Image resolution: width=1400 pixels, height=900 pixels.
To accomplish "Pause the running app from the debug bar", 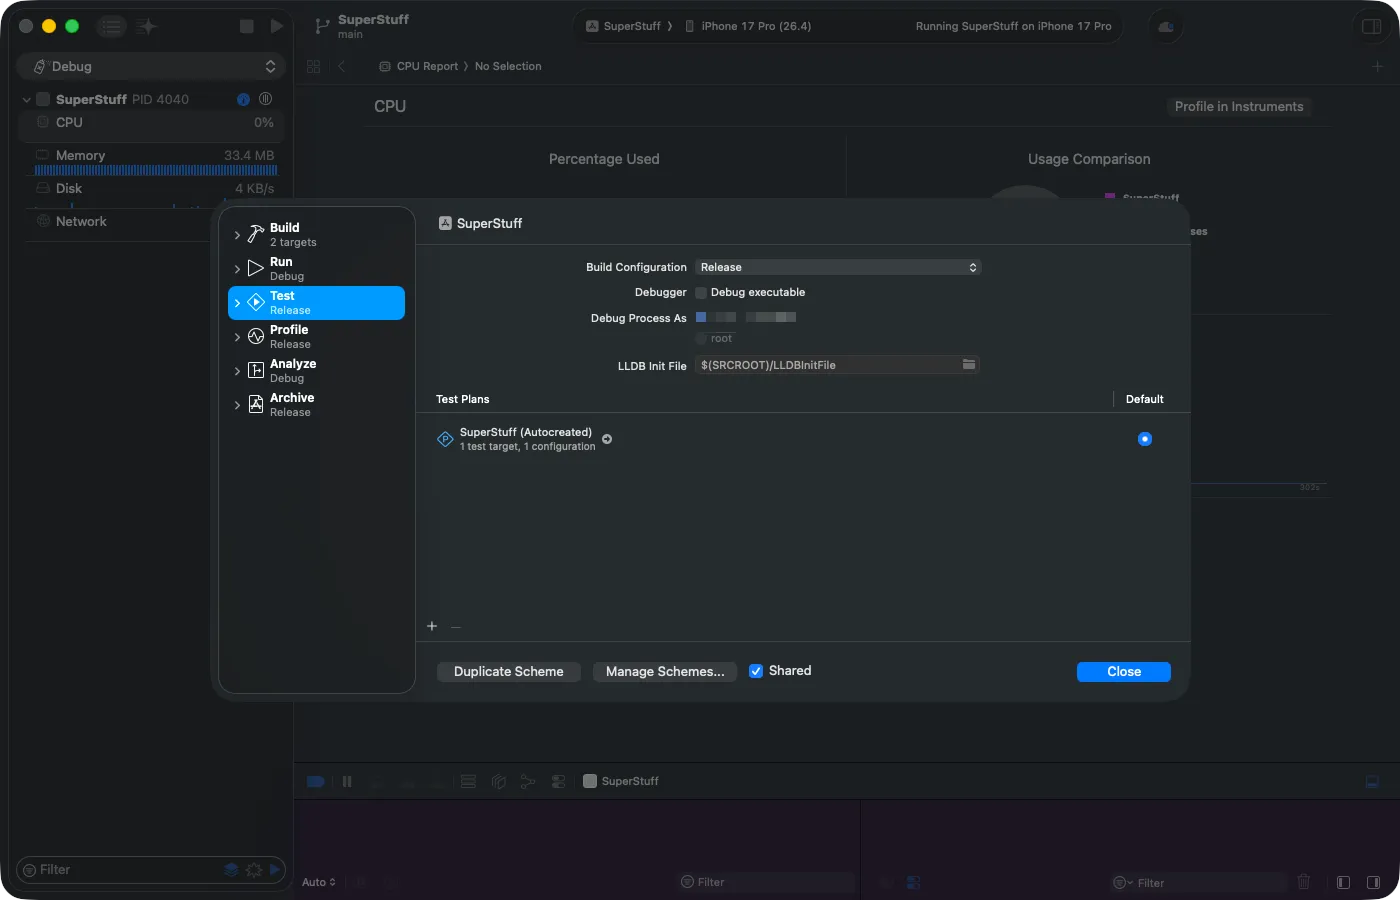I will (x=346, y=781).
